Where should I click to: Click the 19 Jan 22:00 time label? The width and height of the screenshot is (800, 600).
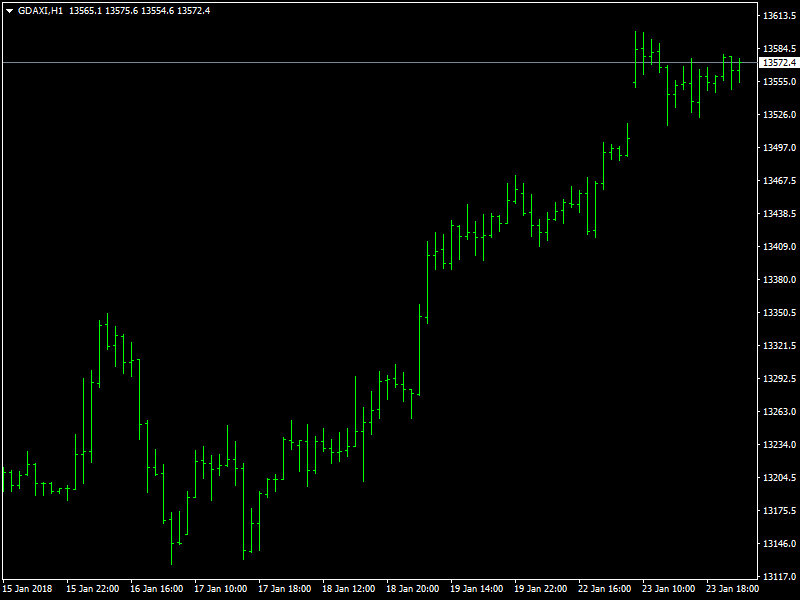(540, 589)
